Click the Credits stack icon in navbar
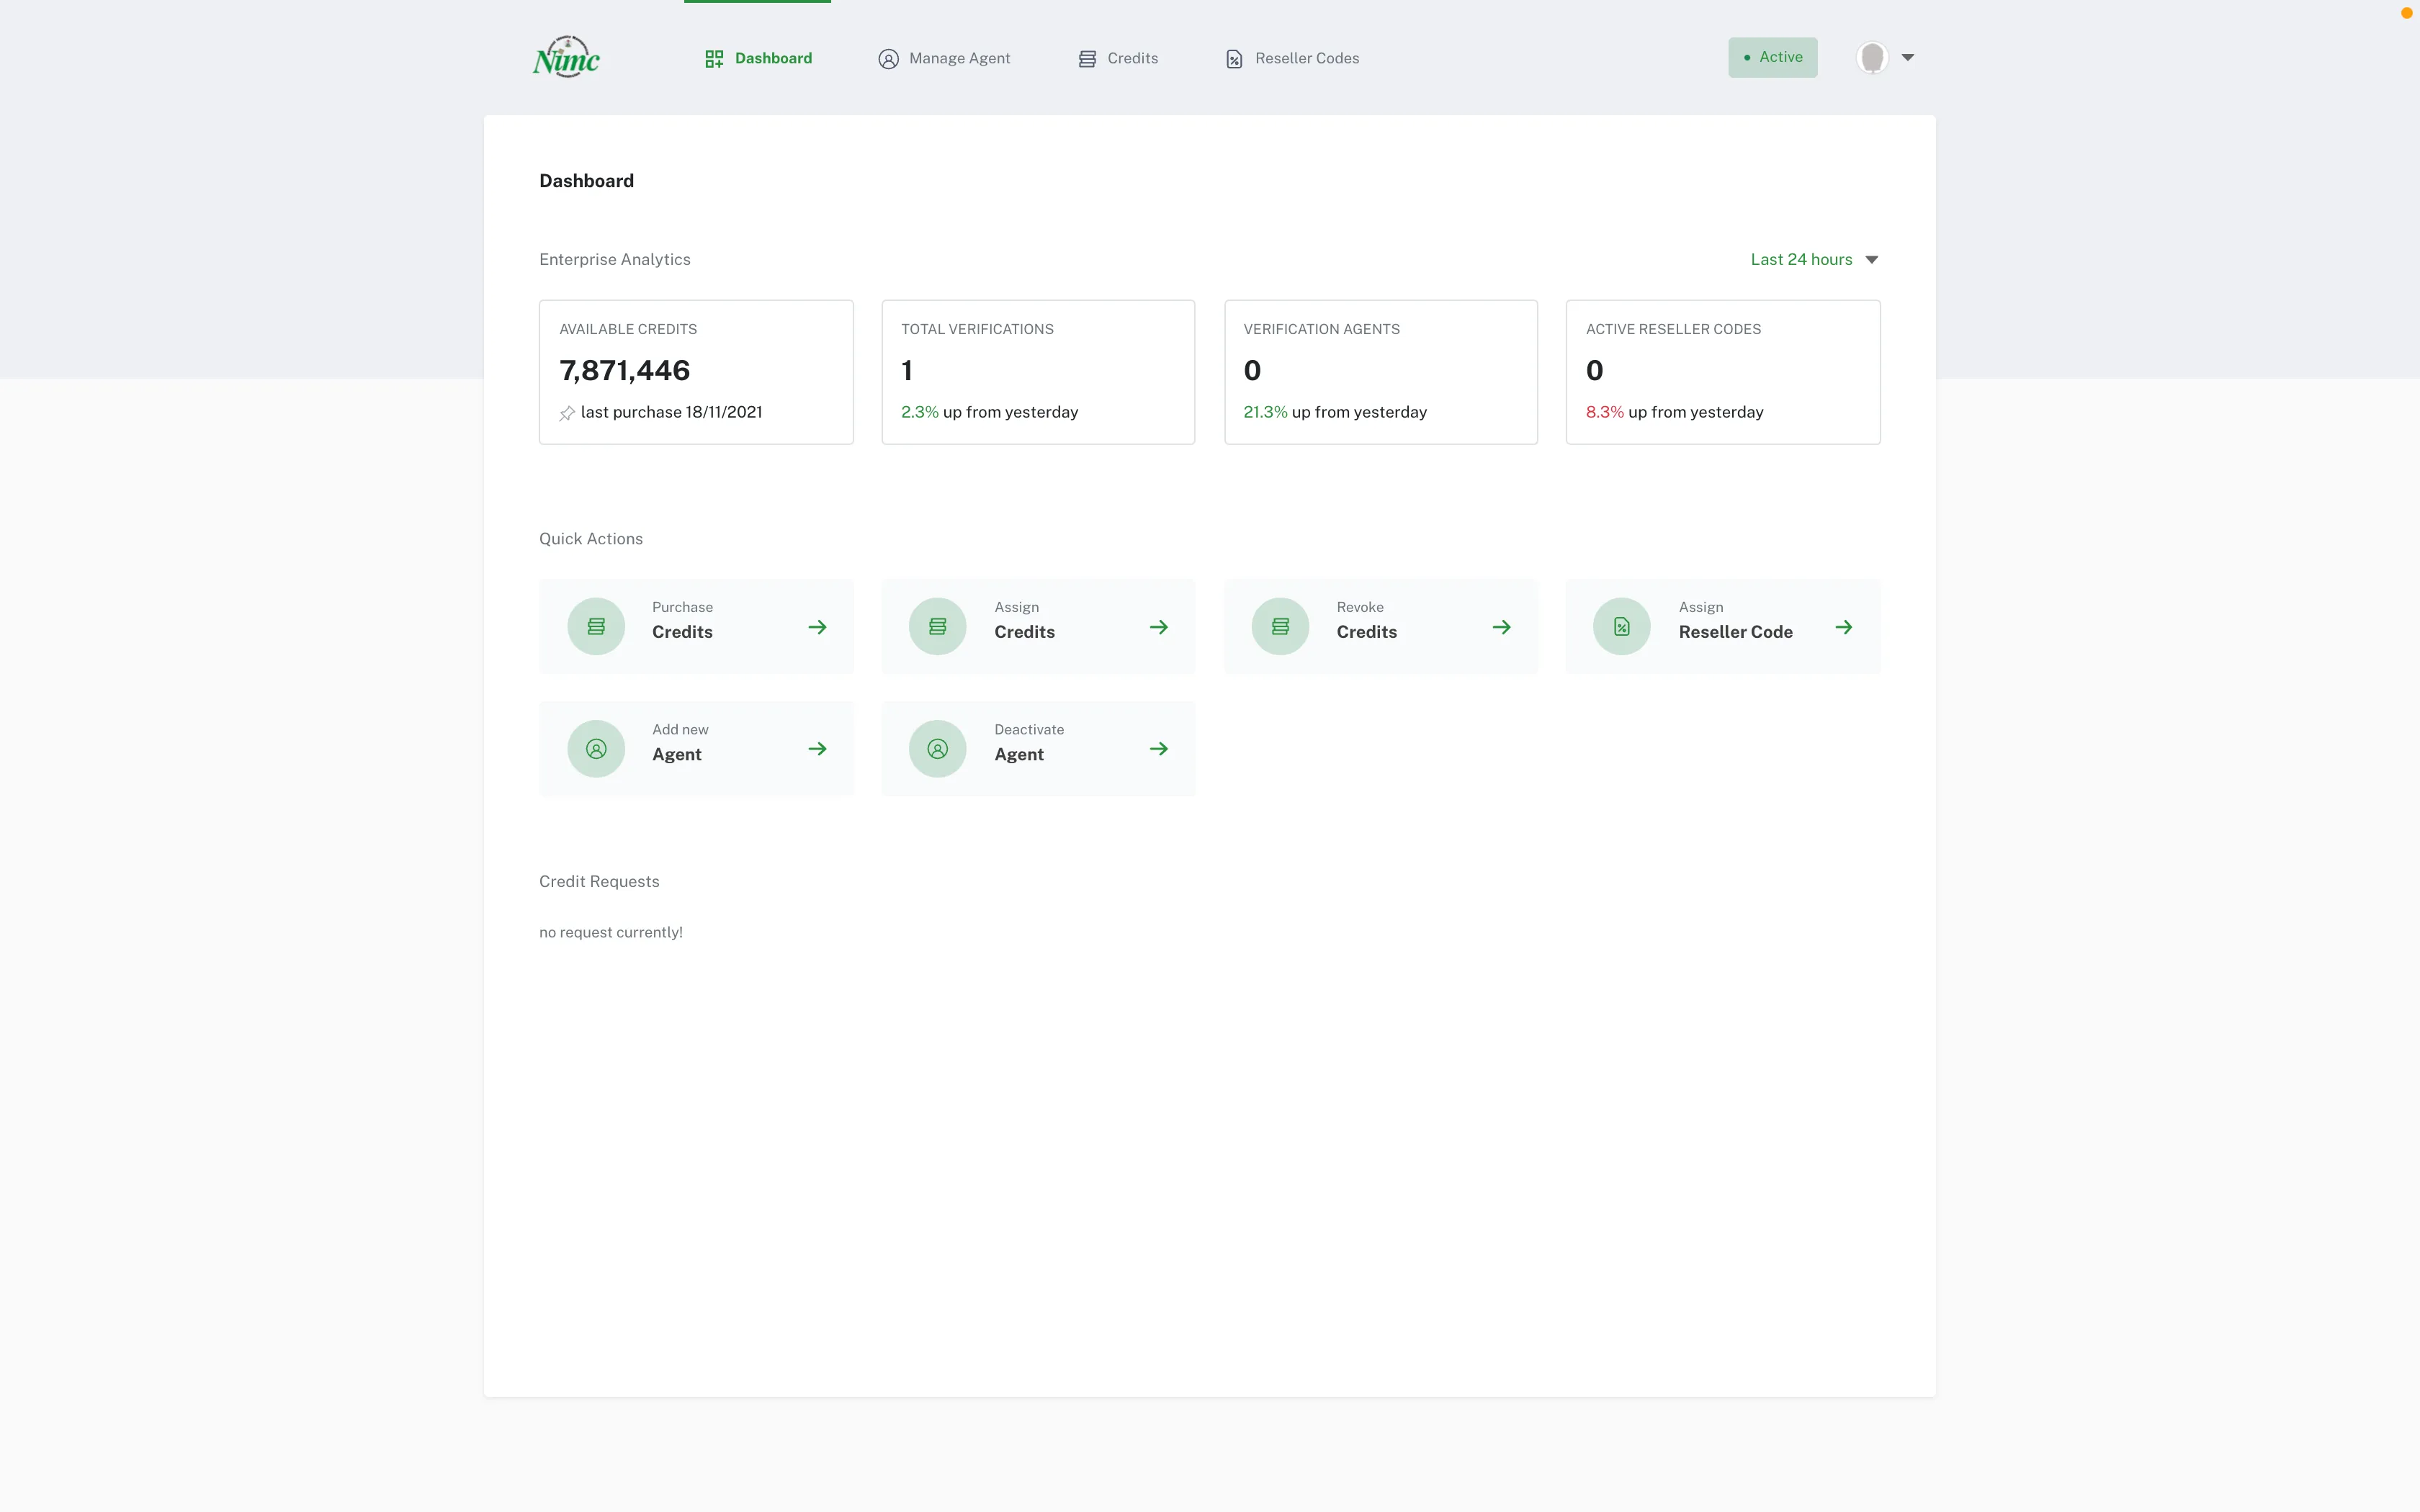Screen dimensions: 2420x1512 point(1087,59)
